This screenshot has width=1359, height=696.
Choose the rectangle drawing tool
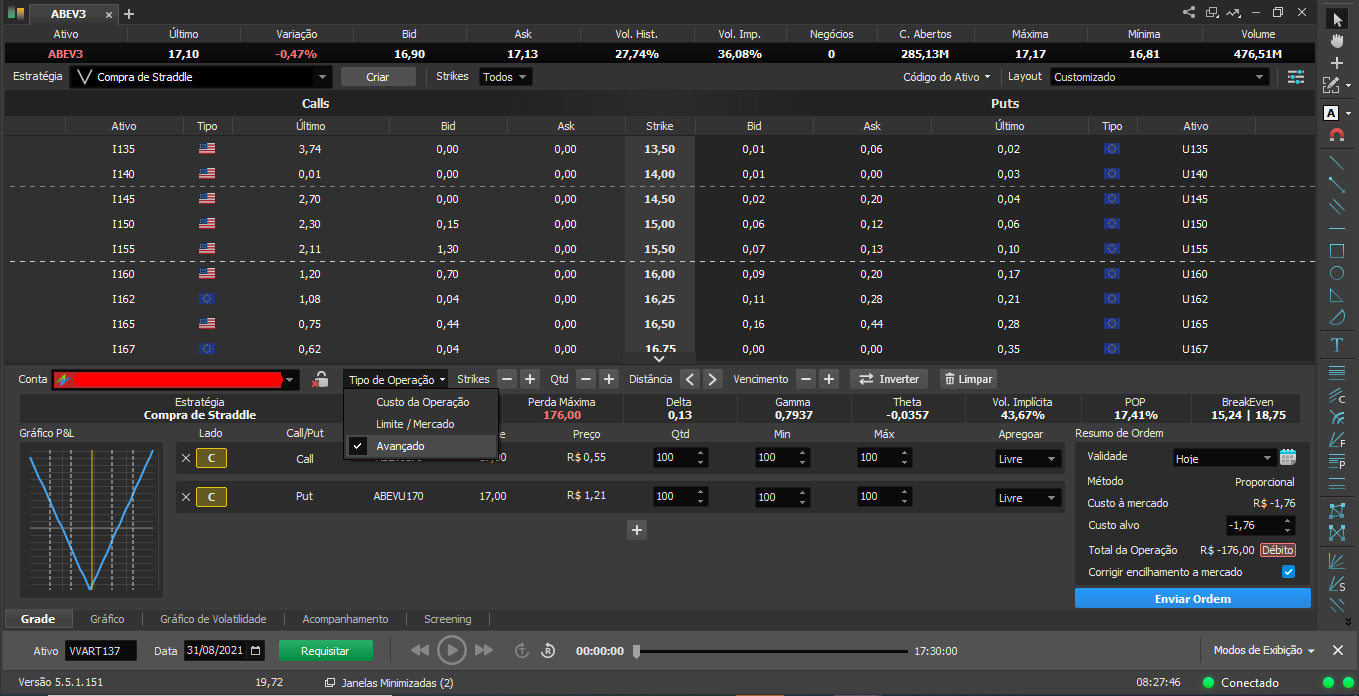(x=1337, y=251)
